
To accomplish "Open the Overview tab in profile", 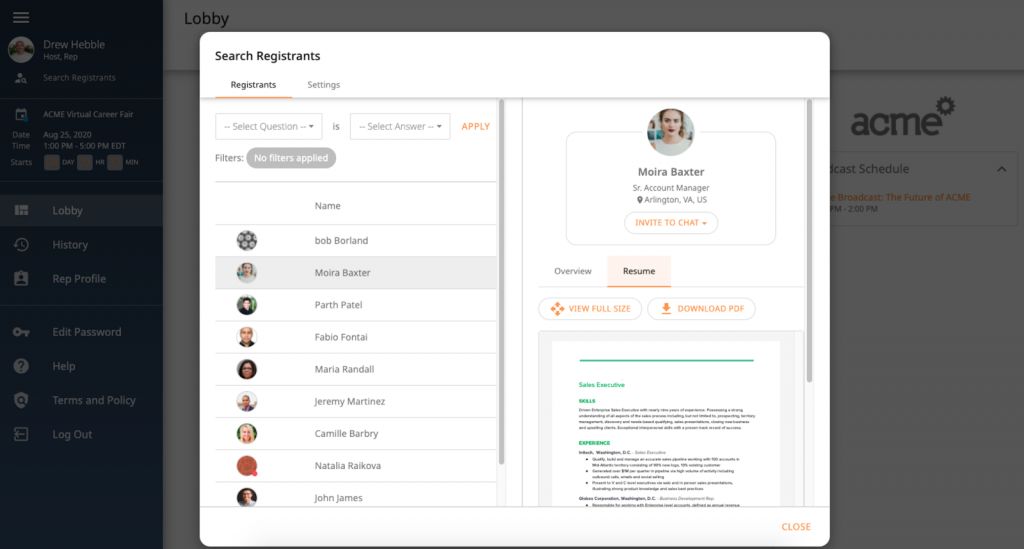I will [573, 271].
